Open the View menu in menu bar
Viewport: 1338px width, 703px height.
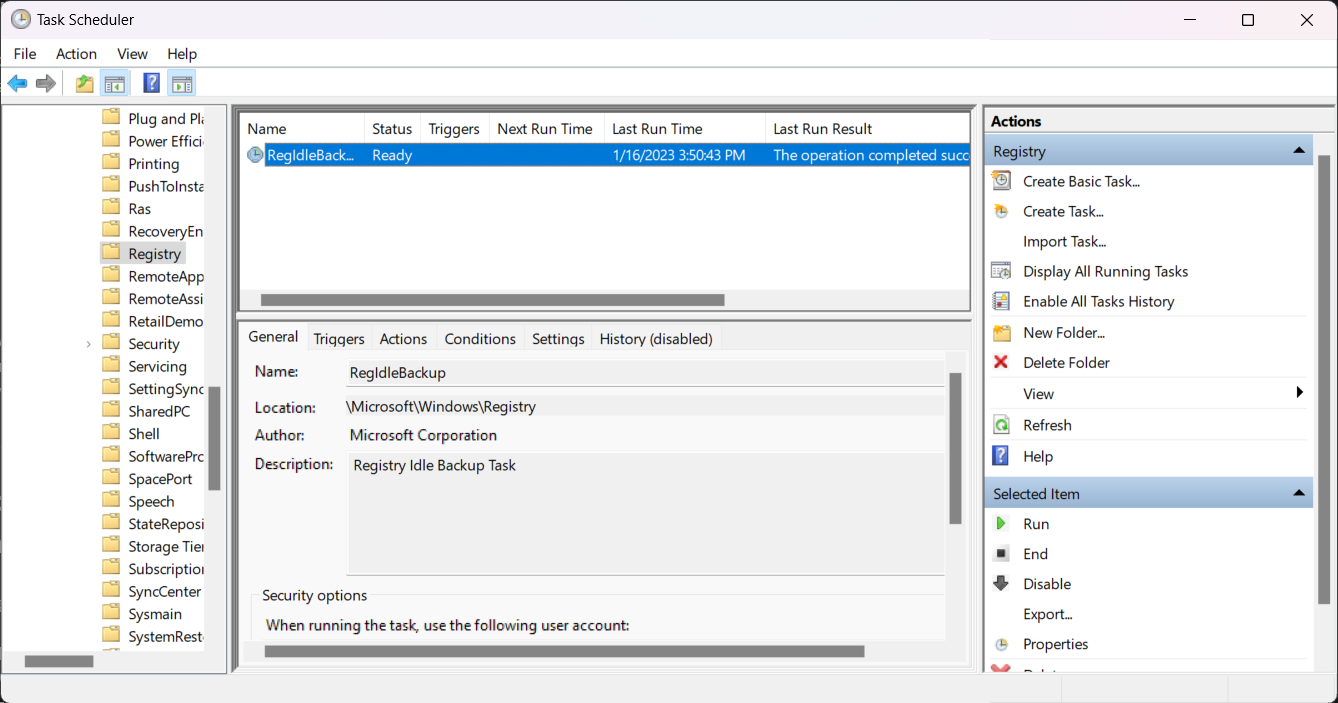tap(132, 54)
